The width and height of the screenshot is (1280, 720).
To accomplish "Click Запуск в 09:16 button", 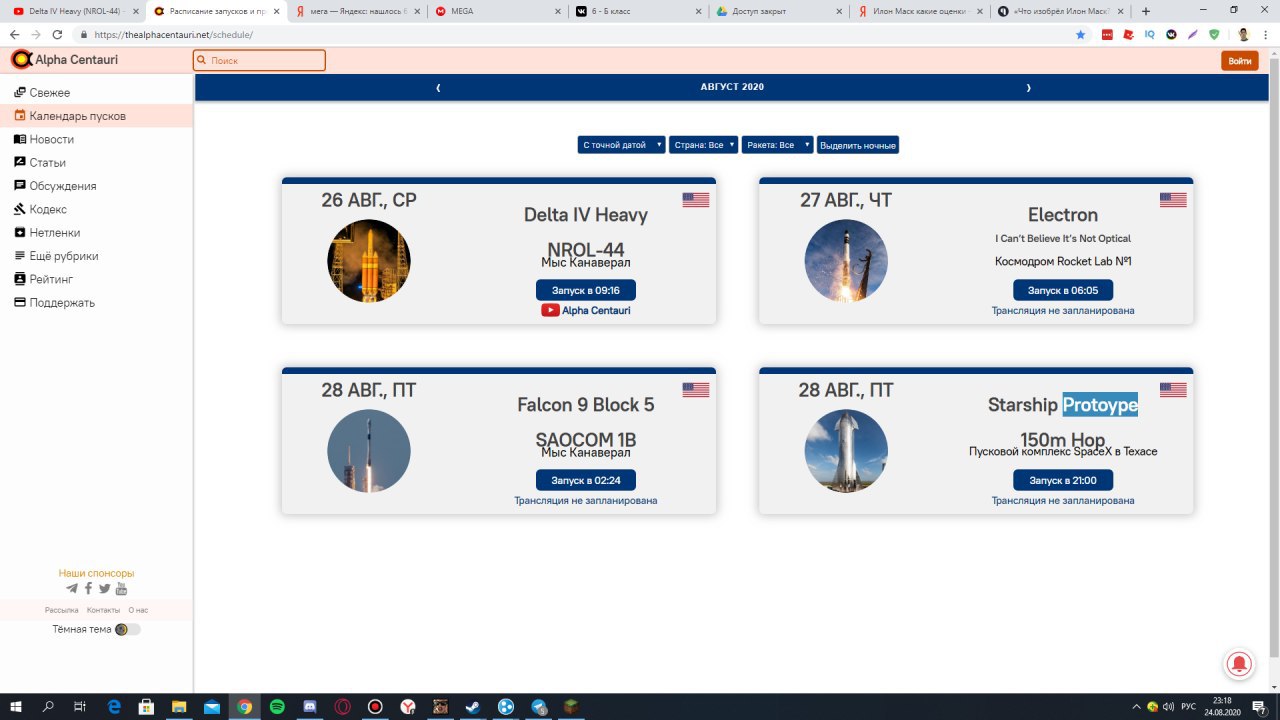I will (586, 290).
